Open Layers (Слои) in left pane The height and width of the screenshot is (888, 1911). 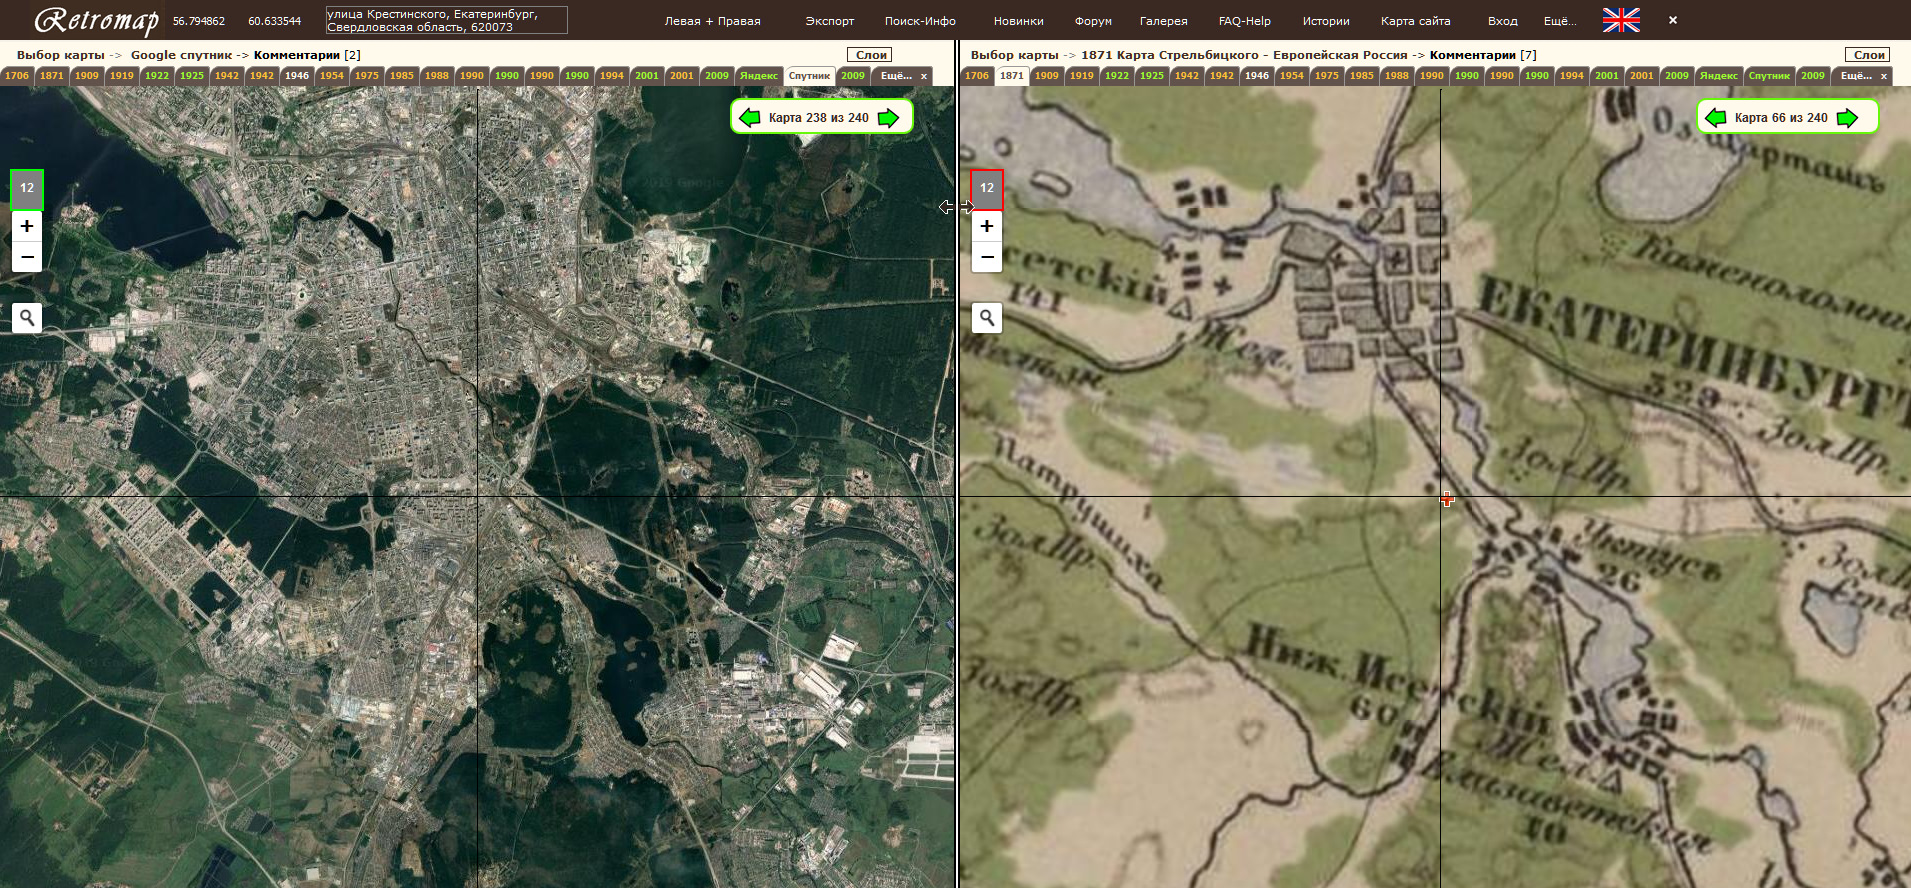click(871, 55)
